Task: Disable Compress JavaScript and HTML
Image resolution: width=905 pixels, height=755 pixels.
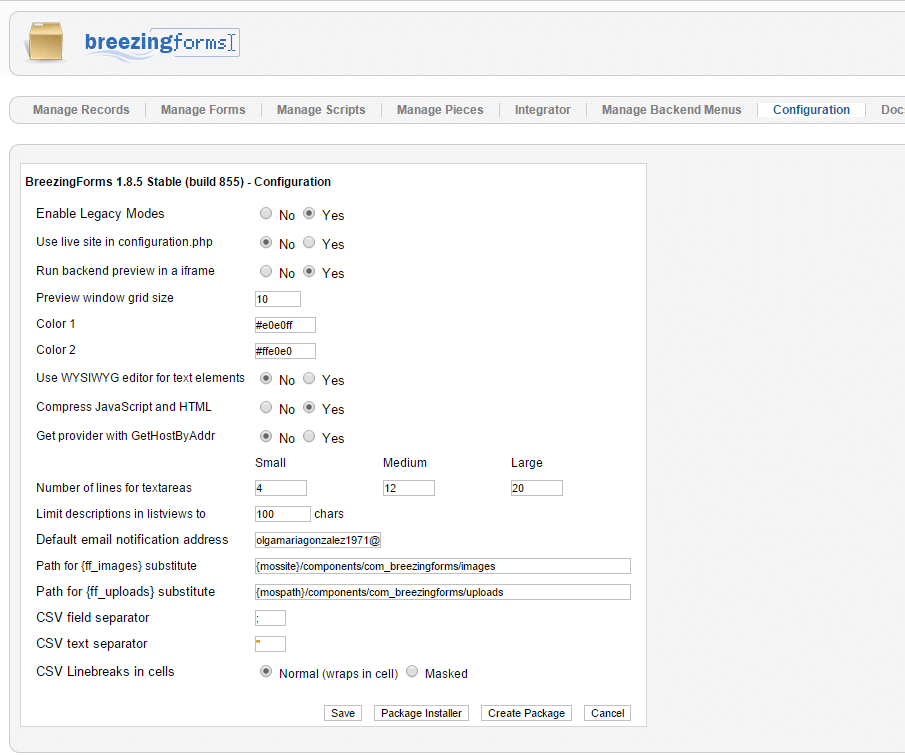Action: click(265, 408)
